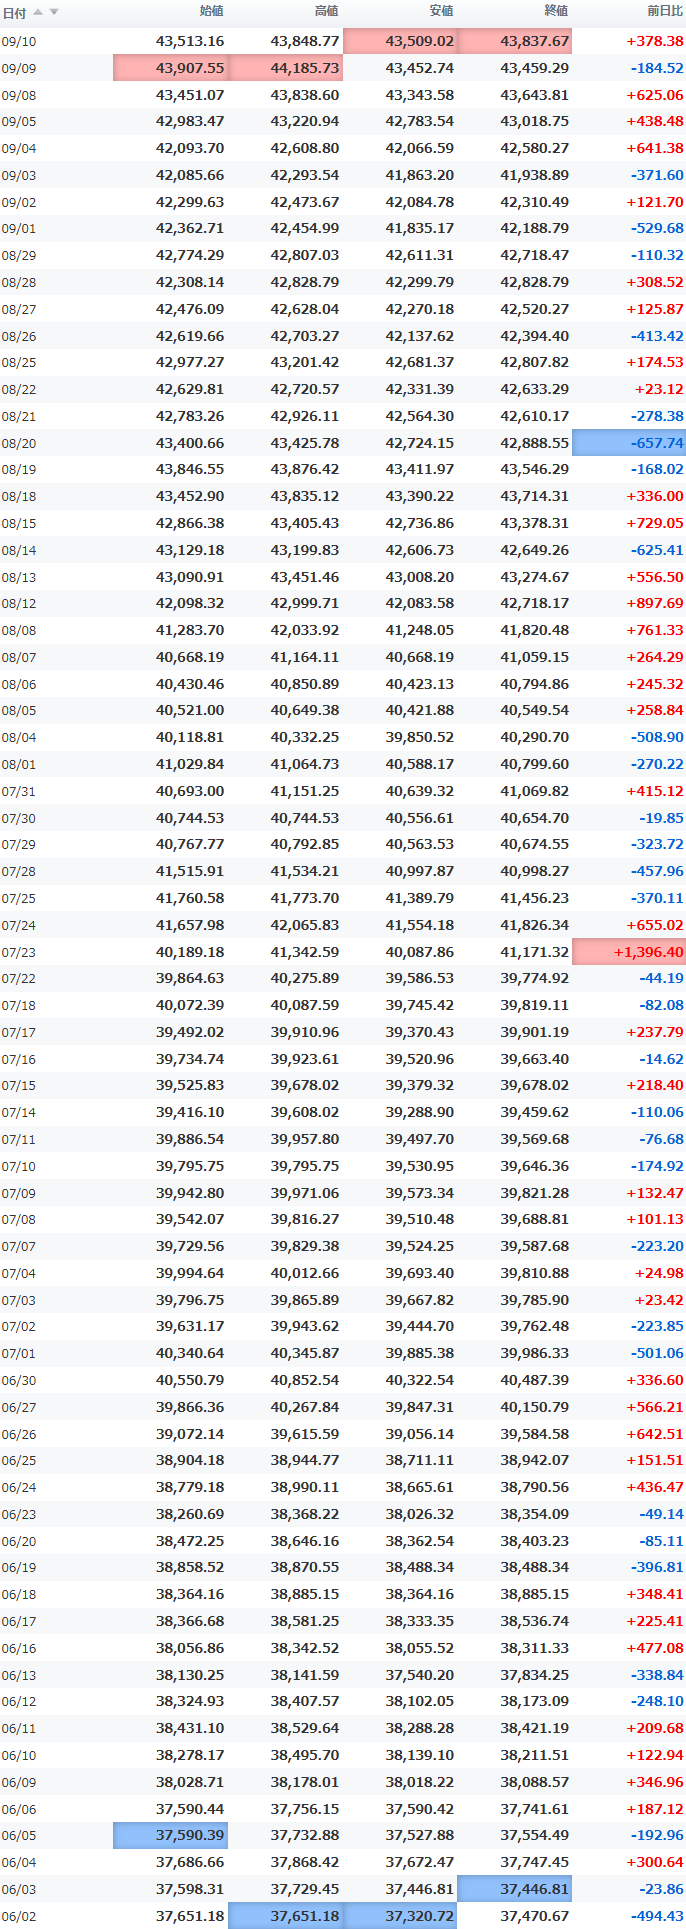Screen dimensions: 686x1929
Task: Select the -371.60 change value
Action: tap(657, 175)
